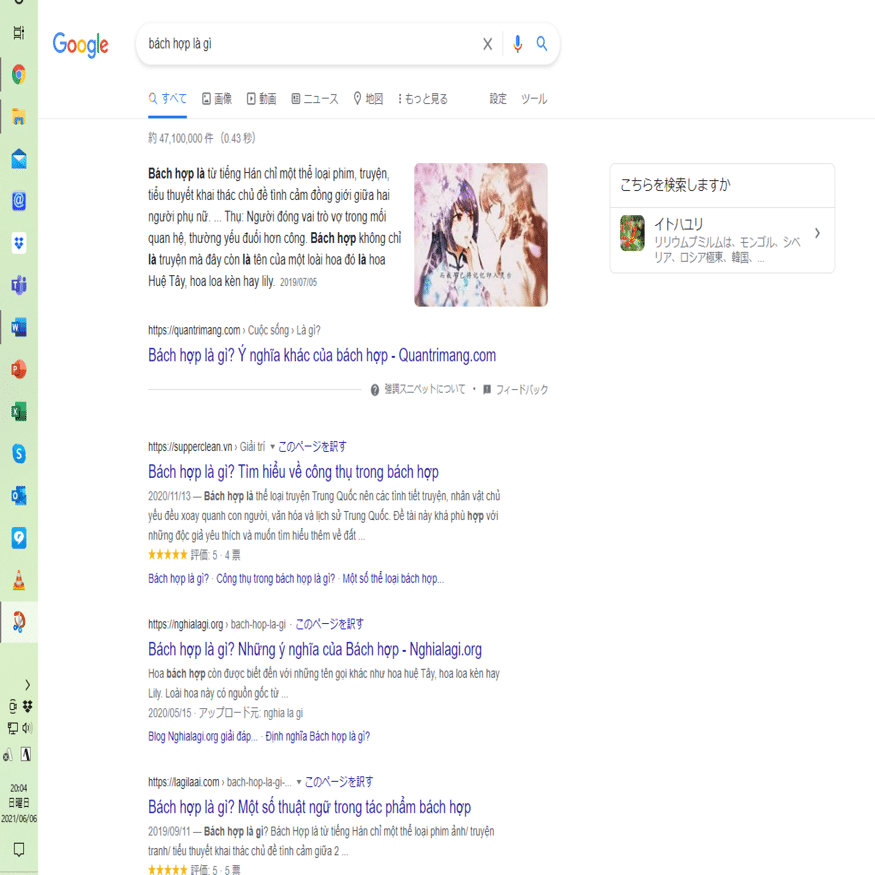The image size is (875, 875).
Task: Open the Nghialagi.org result link
Action: [315, 649]
